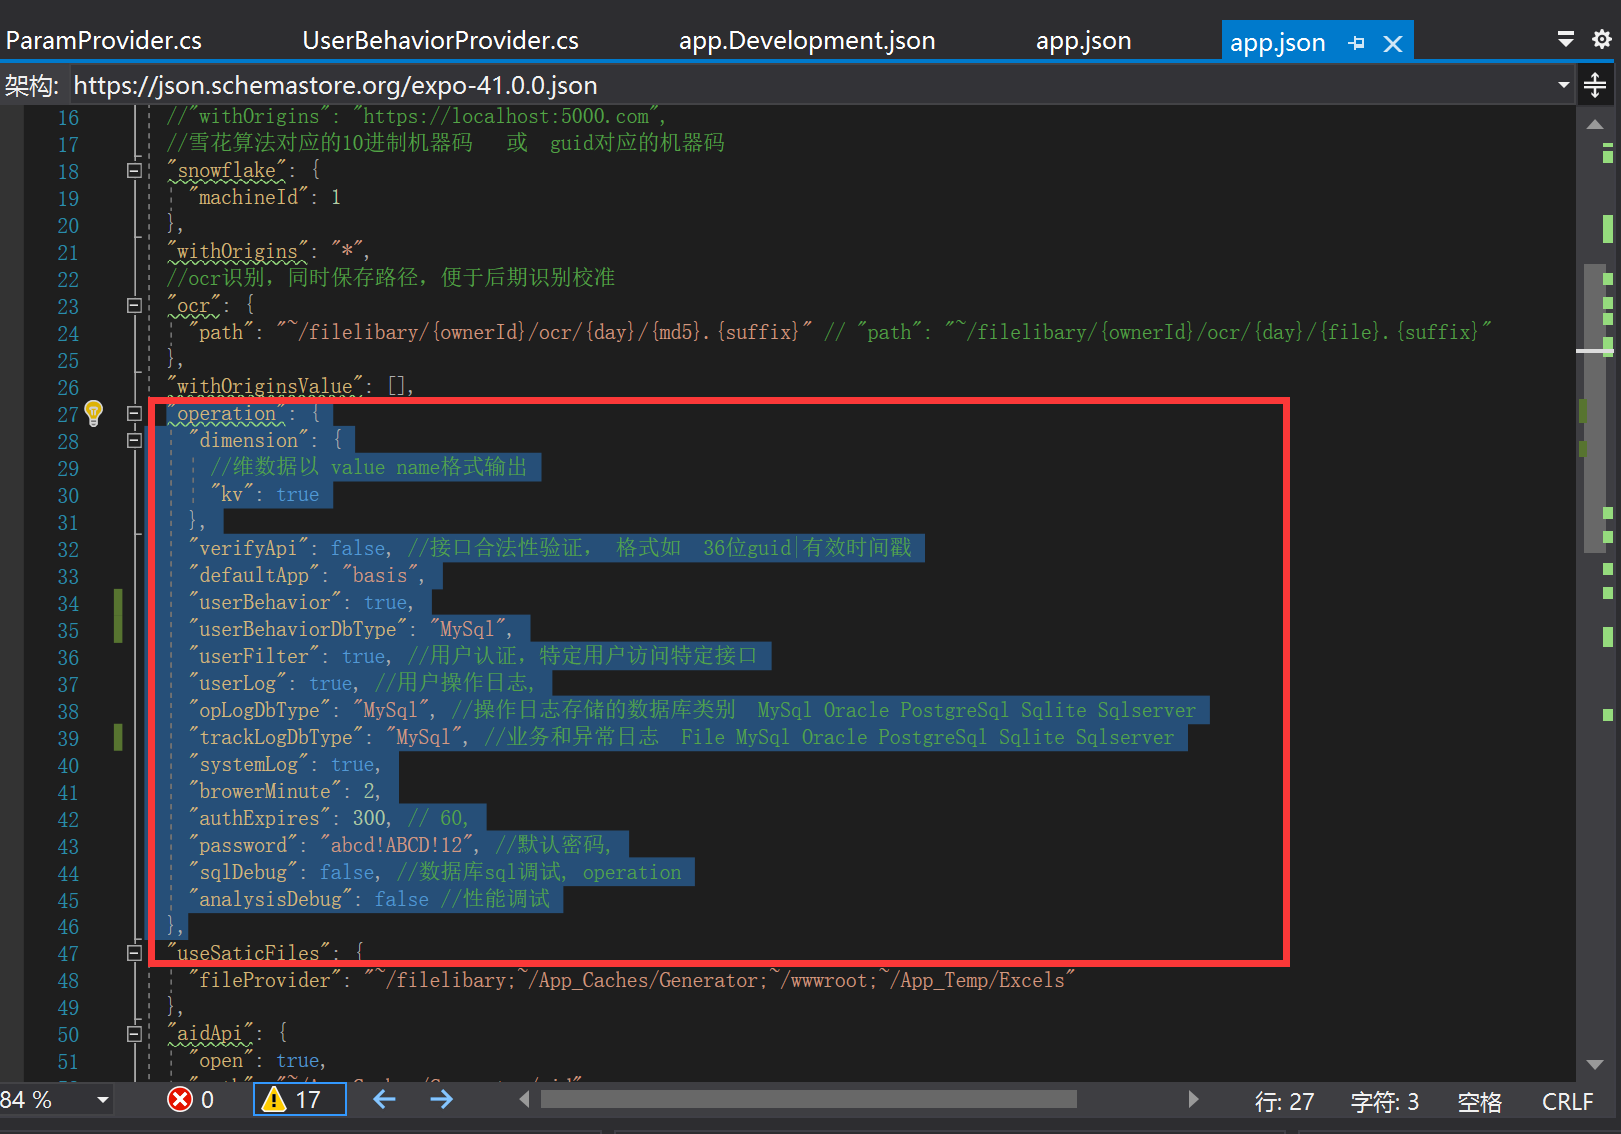The height and width of the screenshot is (1134, 1621).
Task: Collapse the "dimension" block
Action: click(x=134, y=440)
